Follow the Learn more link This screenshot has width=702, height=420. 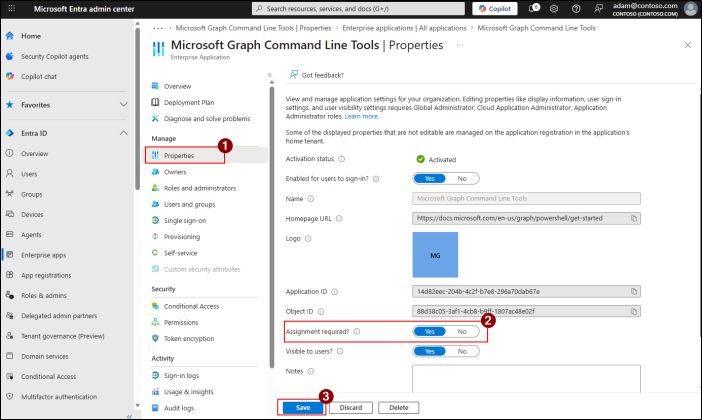tap(362, 116)
